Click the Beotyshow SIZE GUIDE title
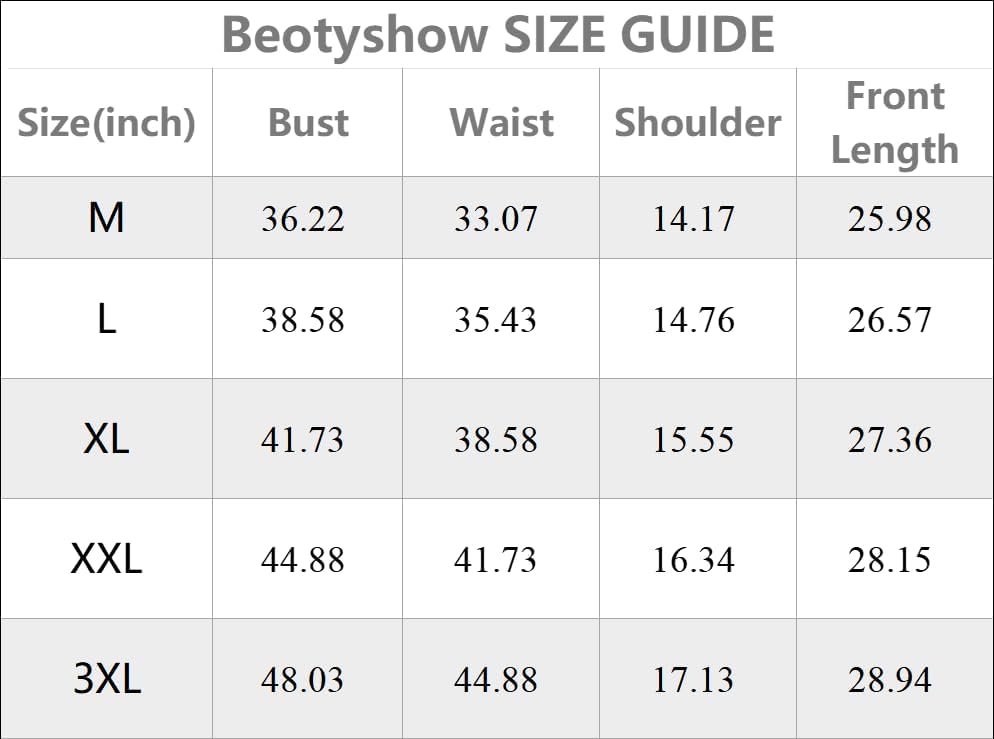The height and width of the screenshot is (739, 994). 497,34
